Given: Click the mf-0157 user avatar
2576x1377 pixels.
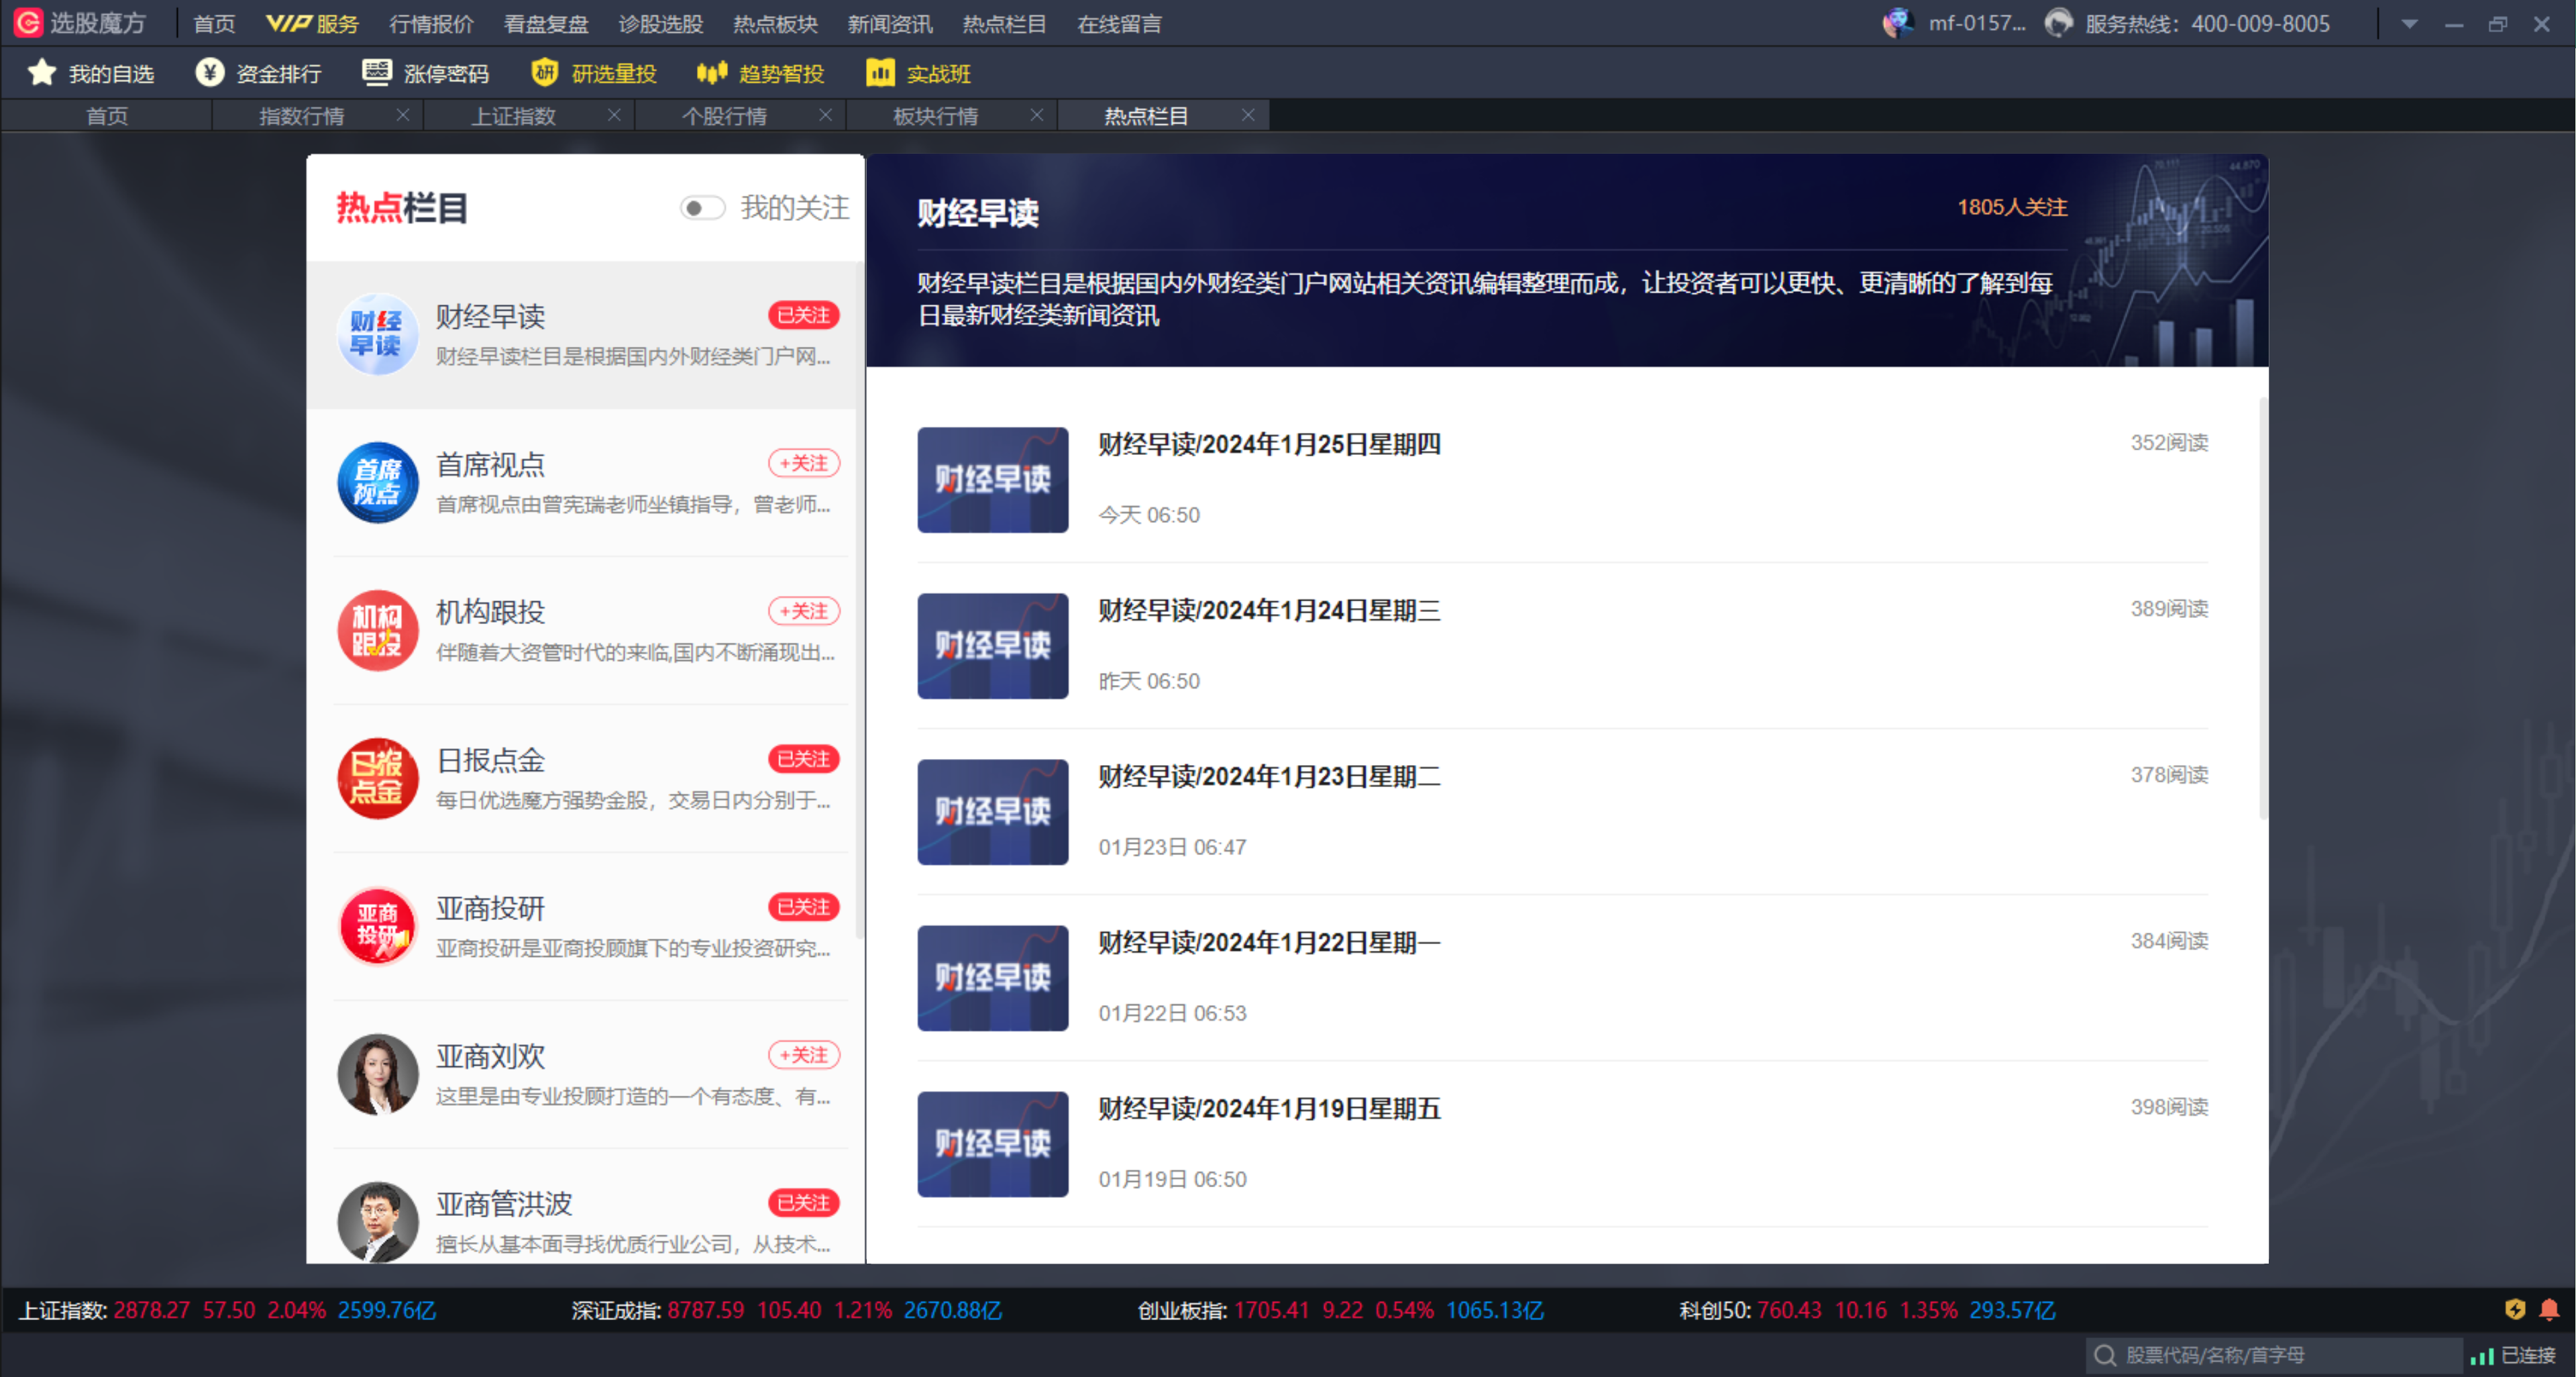Looking at the screenshot, I should [1899, 22].
